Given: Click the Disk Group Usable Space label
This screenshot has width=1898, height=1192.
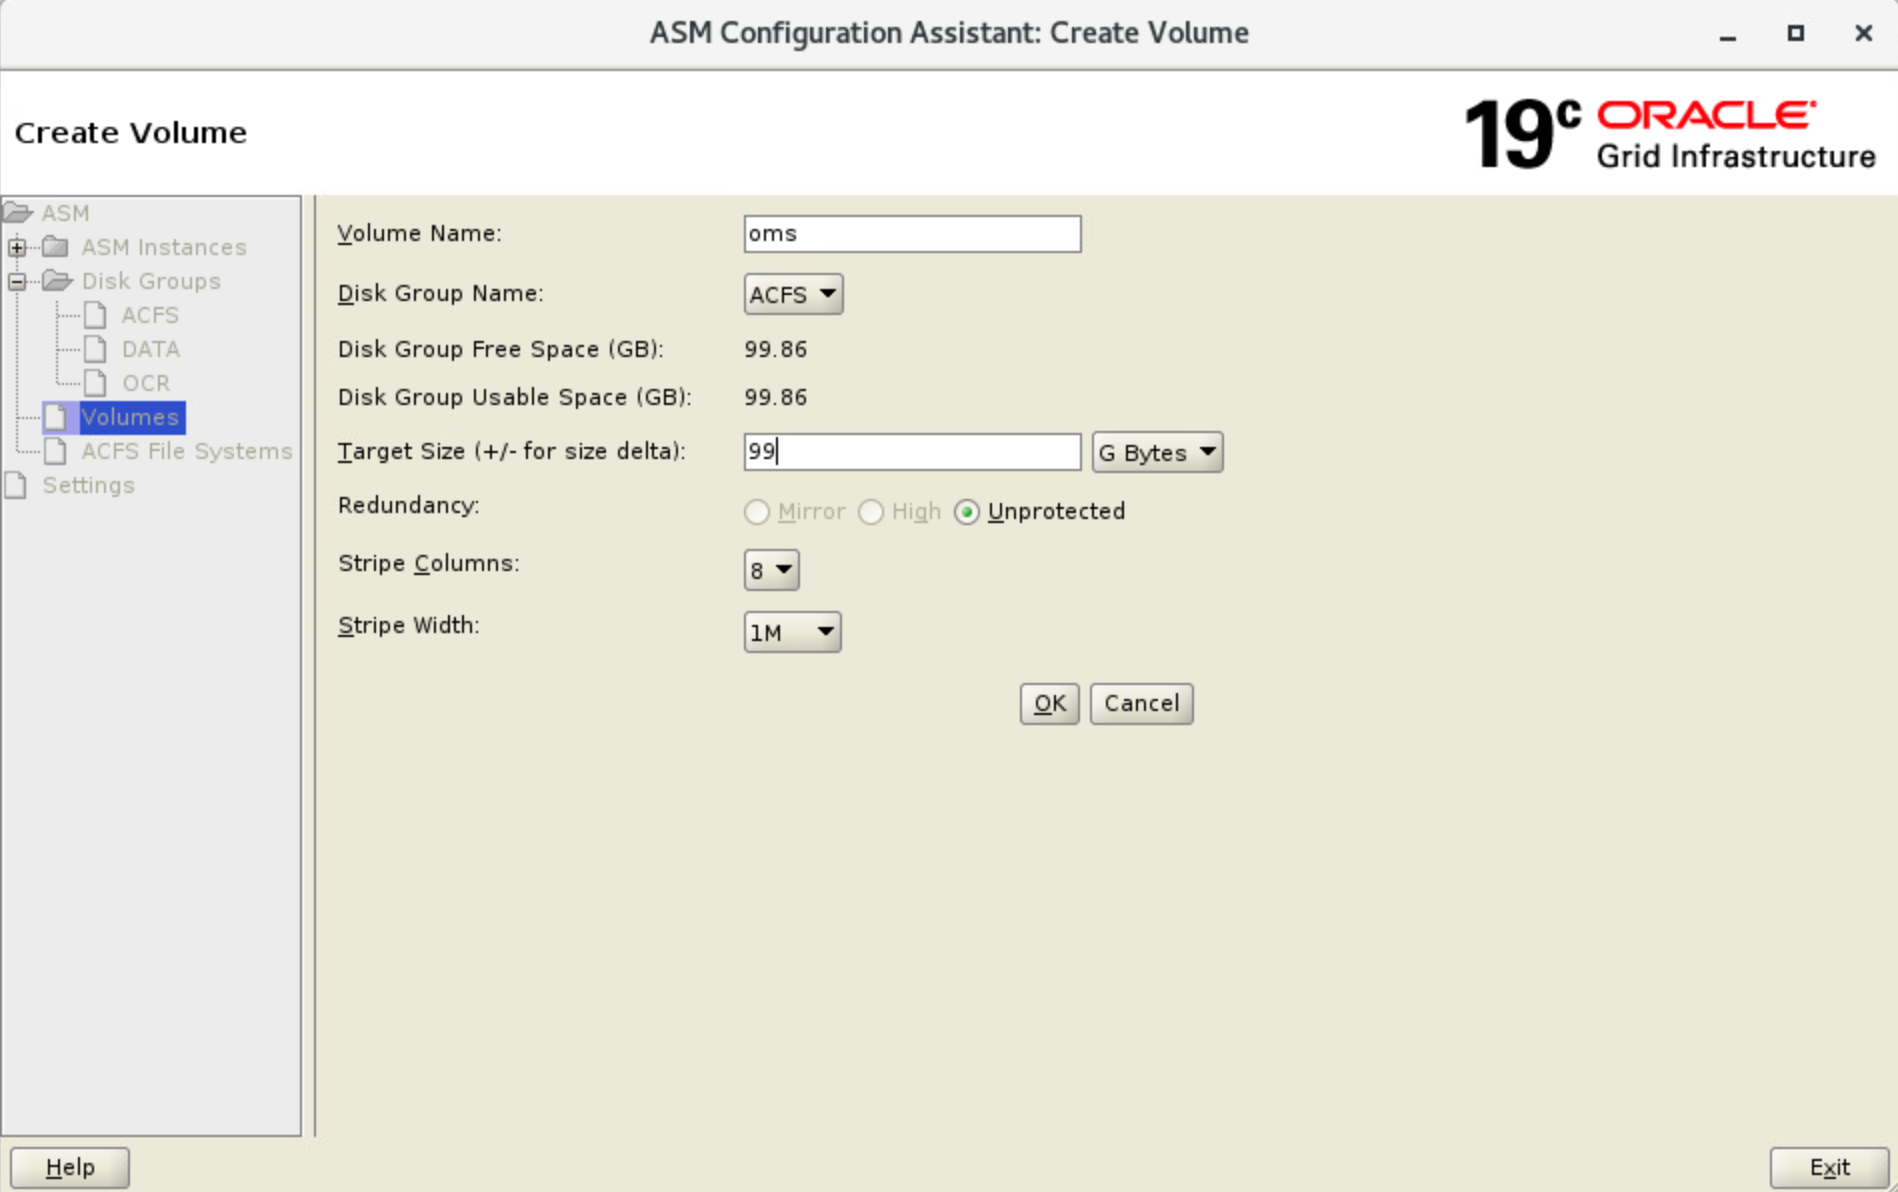Looking at the screenshot, I should 515,397.
